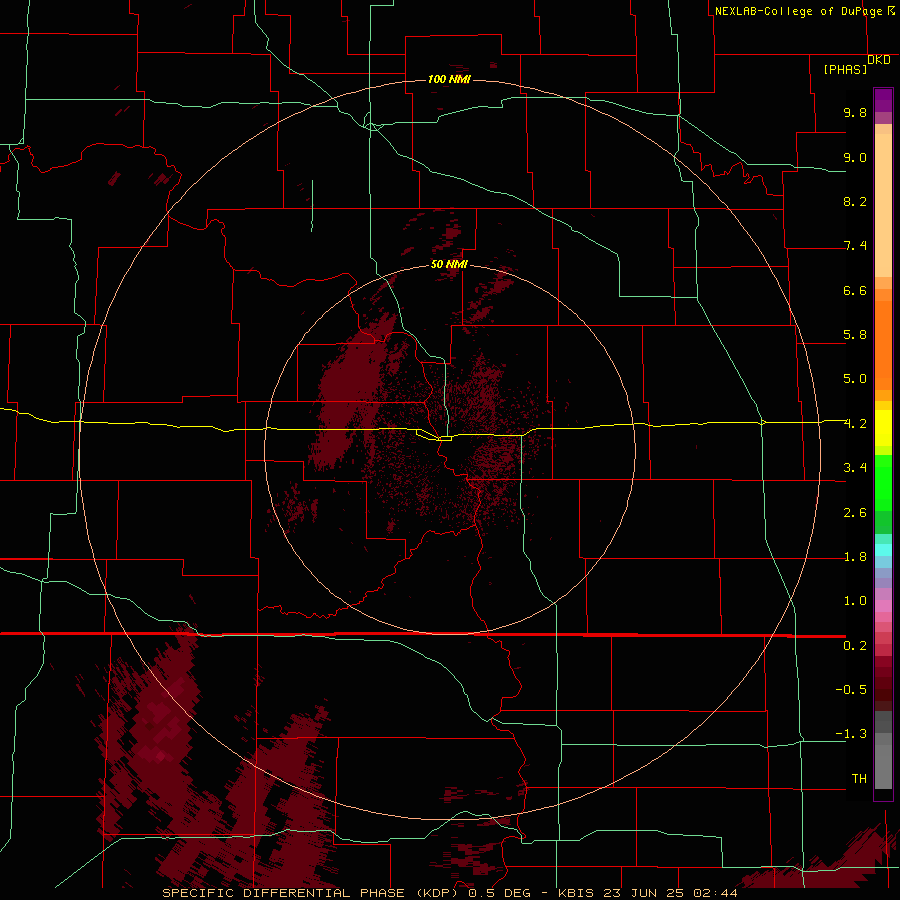Screen dimensions: 900x900
Task: Click the purple top segment of color bar
Action: [x=883, y=100]
